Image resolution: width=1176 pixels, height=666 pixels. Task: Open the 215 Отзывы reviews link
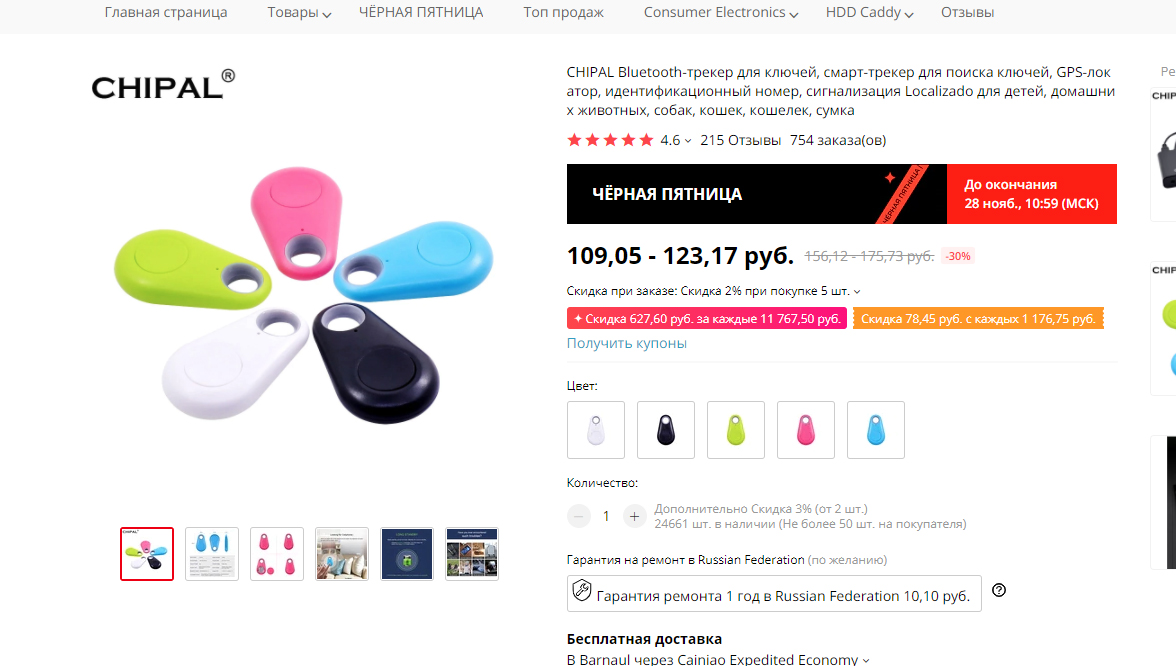pos(740,140)
